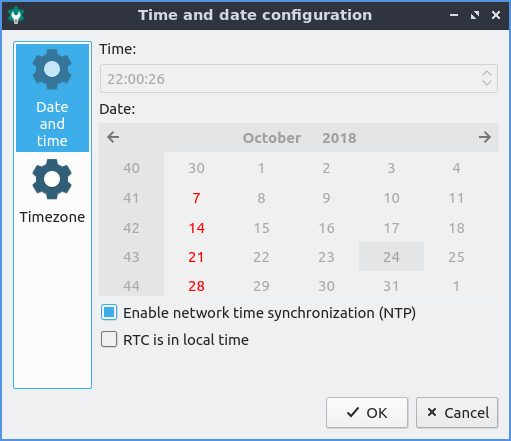
Task: Select the Timezone gear icon
Action: (52, 179)
